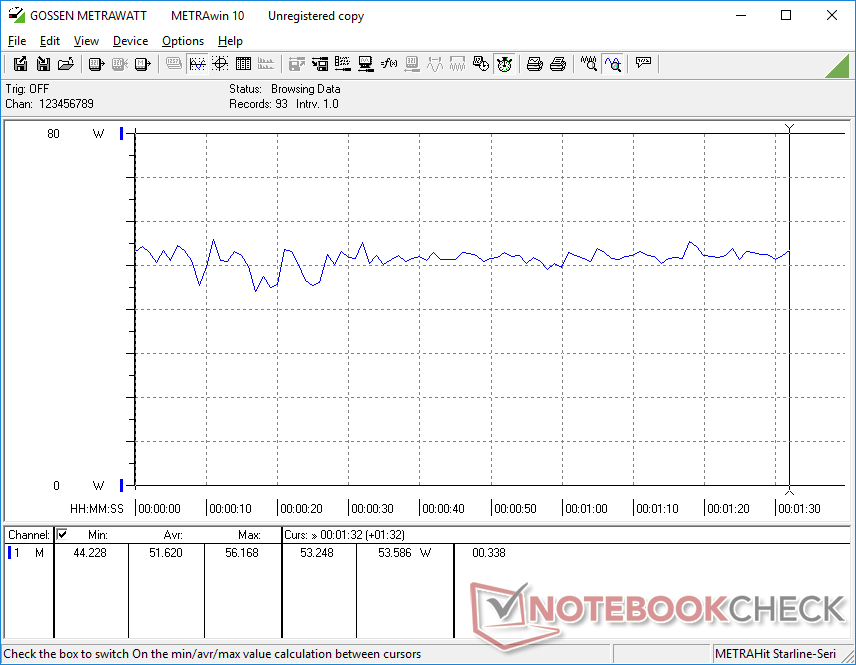Click the save-import floppy disk icon
856x665 pixels.
[x=43, y=64]
